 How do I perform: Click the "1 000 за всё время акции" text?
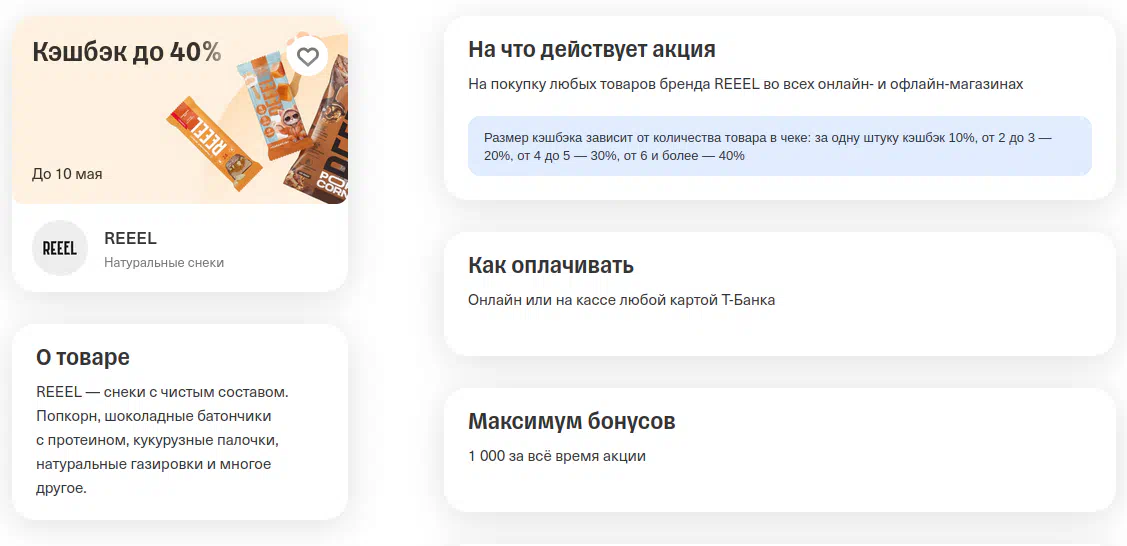point(557,456)
